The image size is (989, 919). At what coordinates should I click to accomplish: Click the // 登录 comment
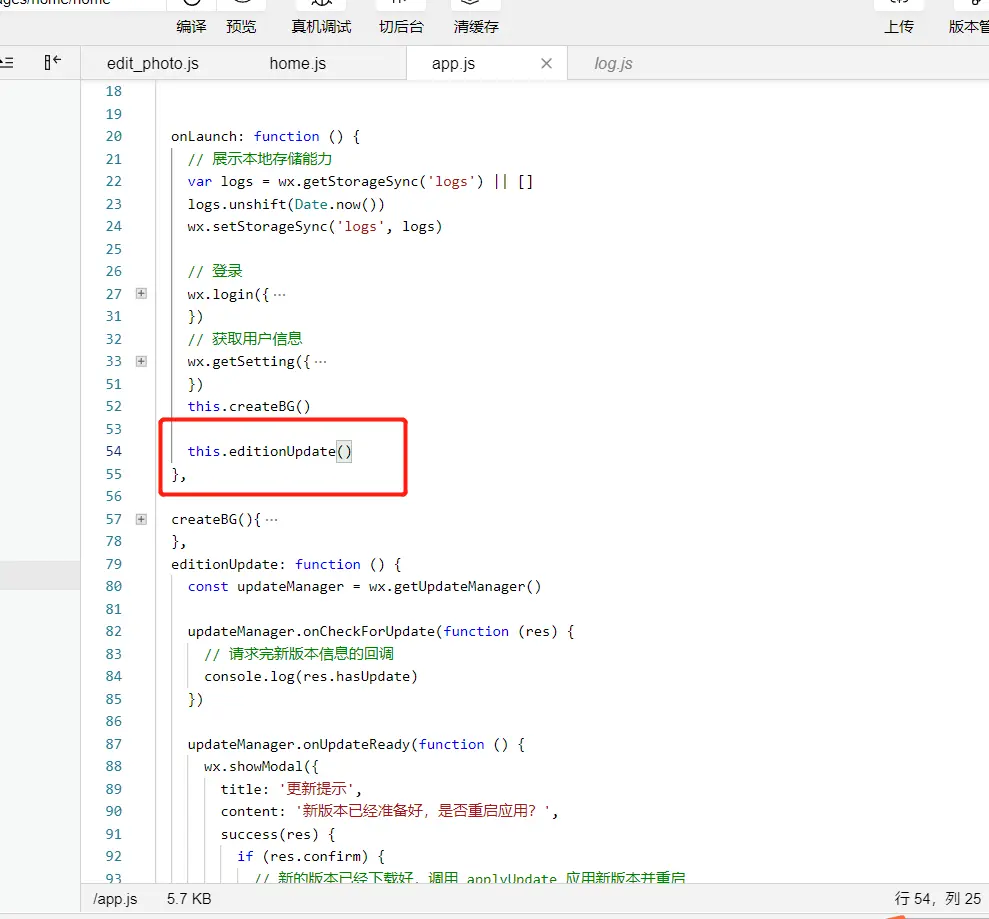point(214,271)
